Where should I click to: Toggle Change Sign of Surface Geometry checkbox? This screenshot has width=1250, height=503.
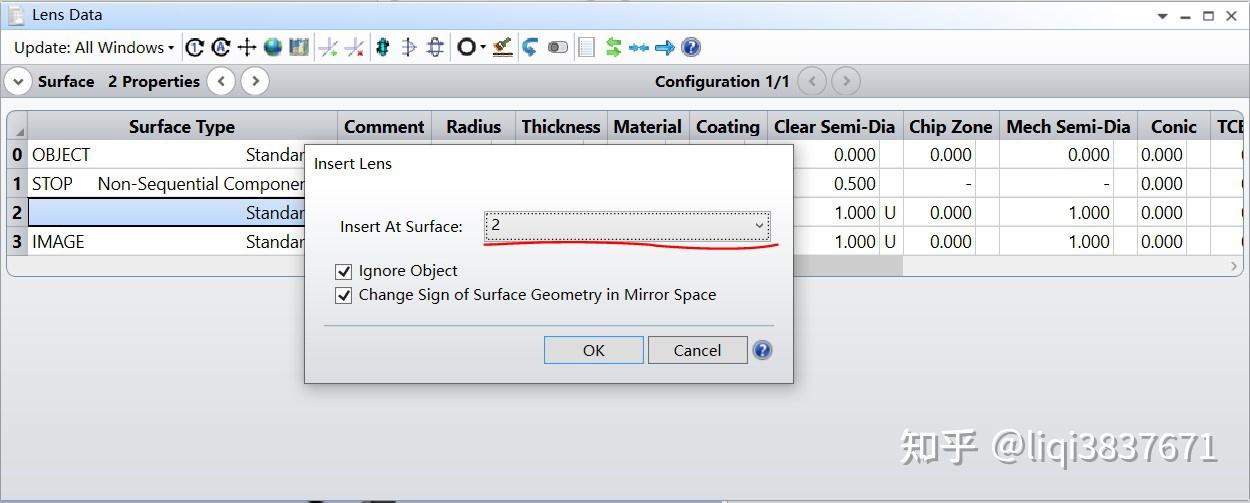coord(344,295)
